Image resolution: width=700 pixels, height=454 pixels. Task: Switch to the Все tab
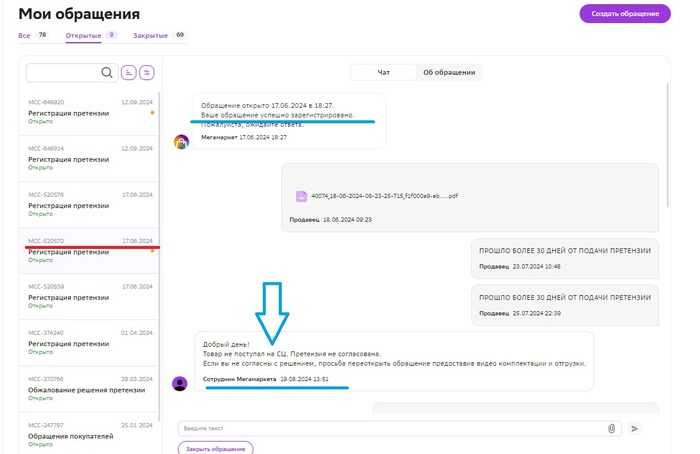(24, 35)
